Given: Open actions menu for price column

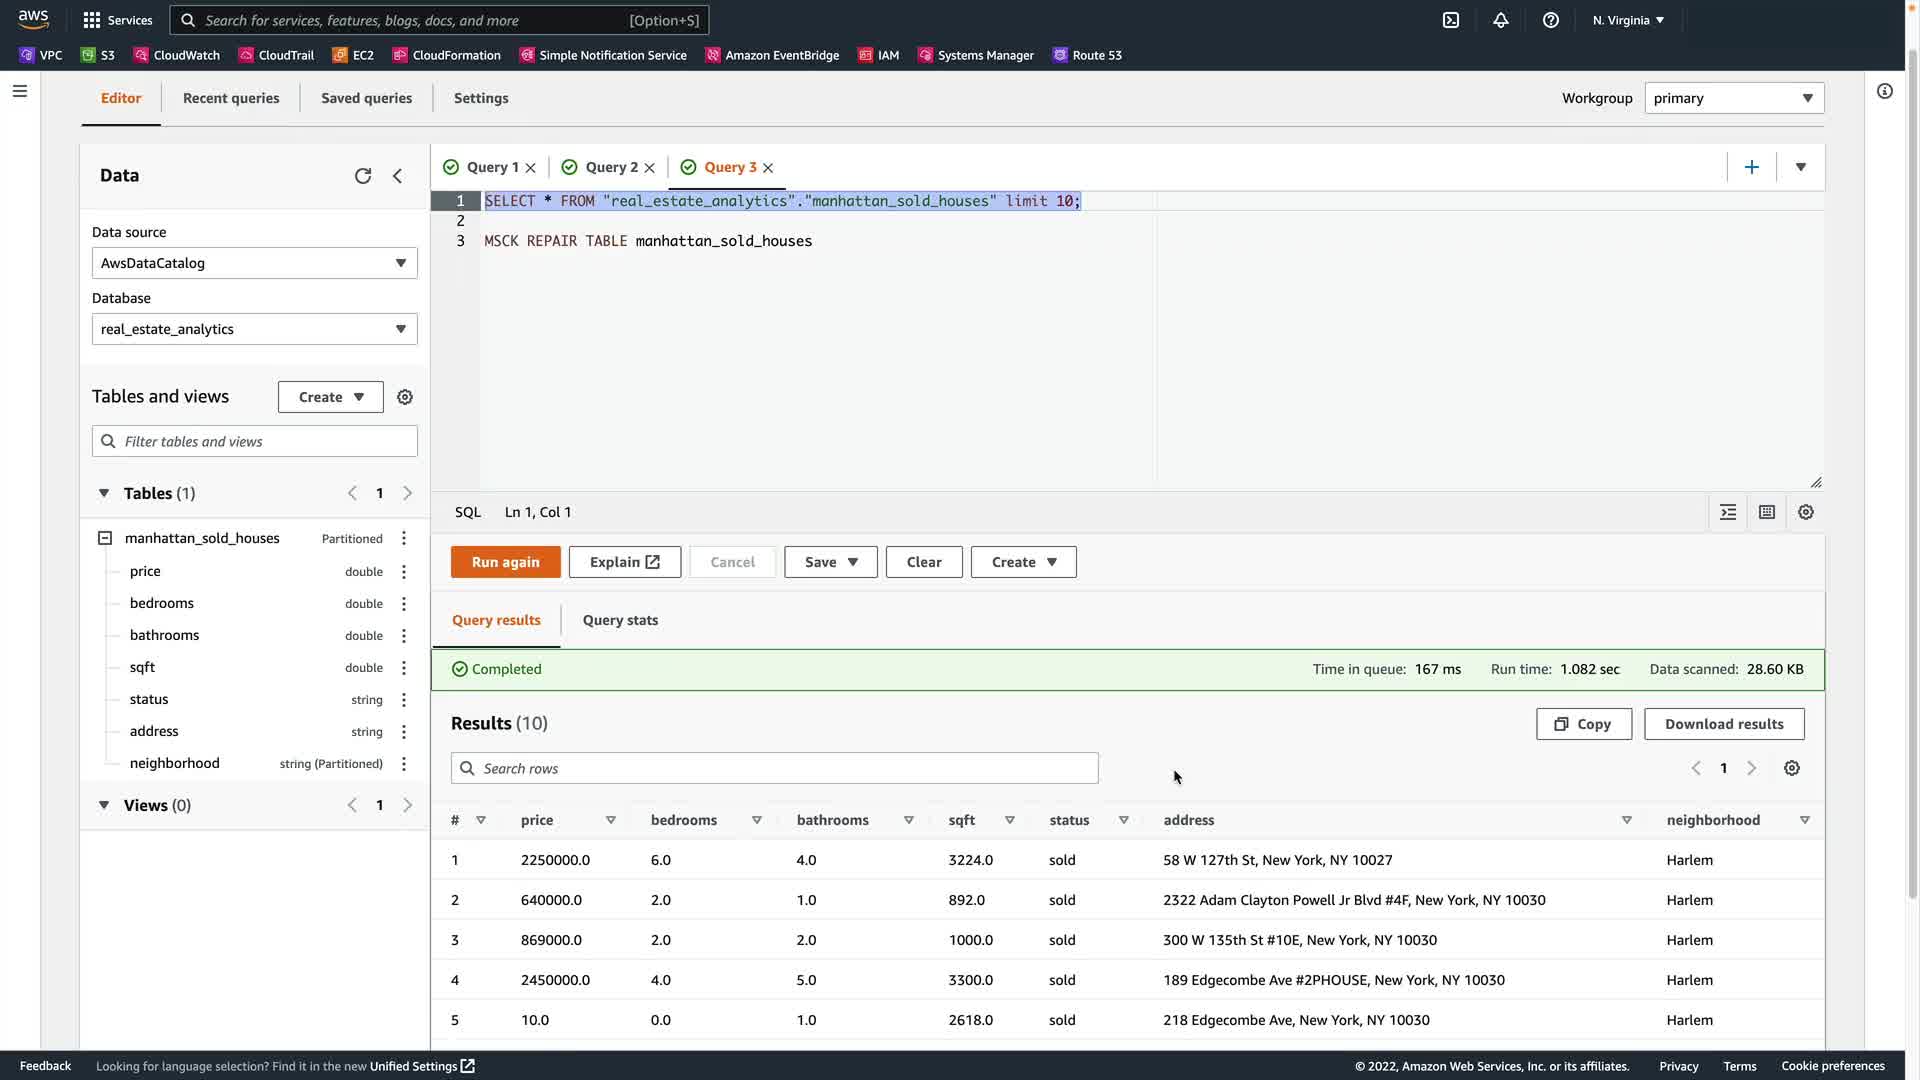Looking at the screenshot, I should pyautogui.click(x=404, y=571).
